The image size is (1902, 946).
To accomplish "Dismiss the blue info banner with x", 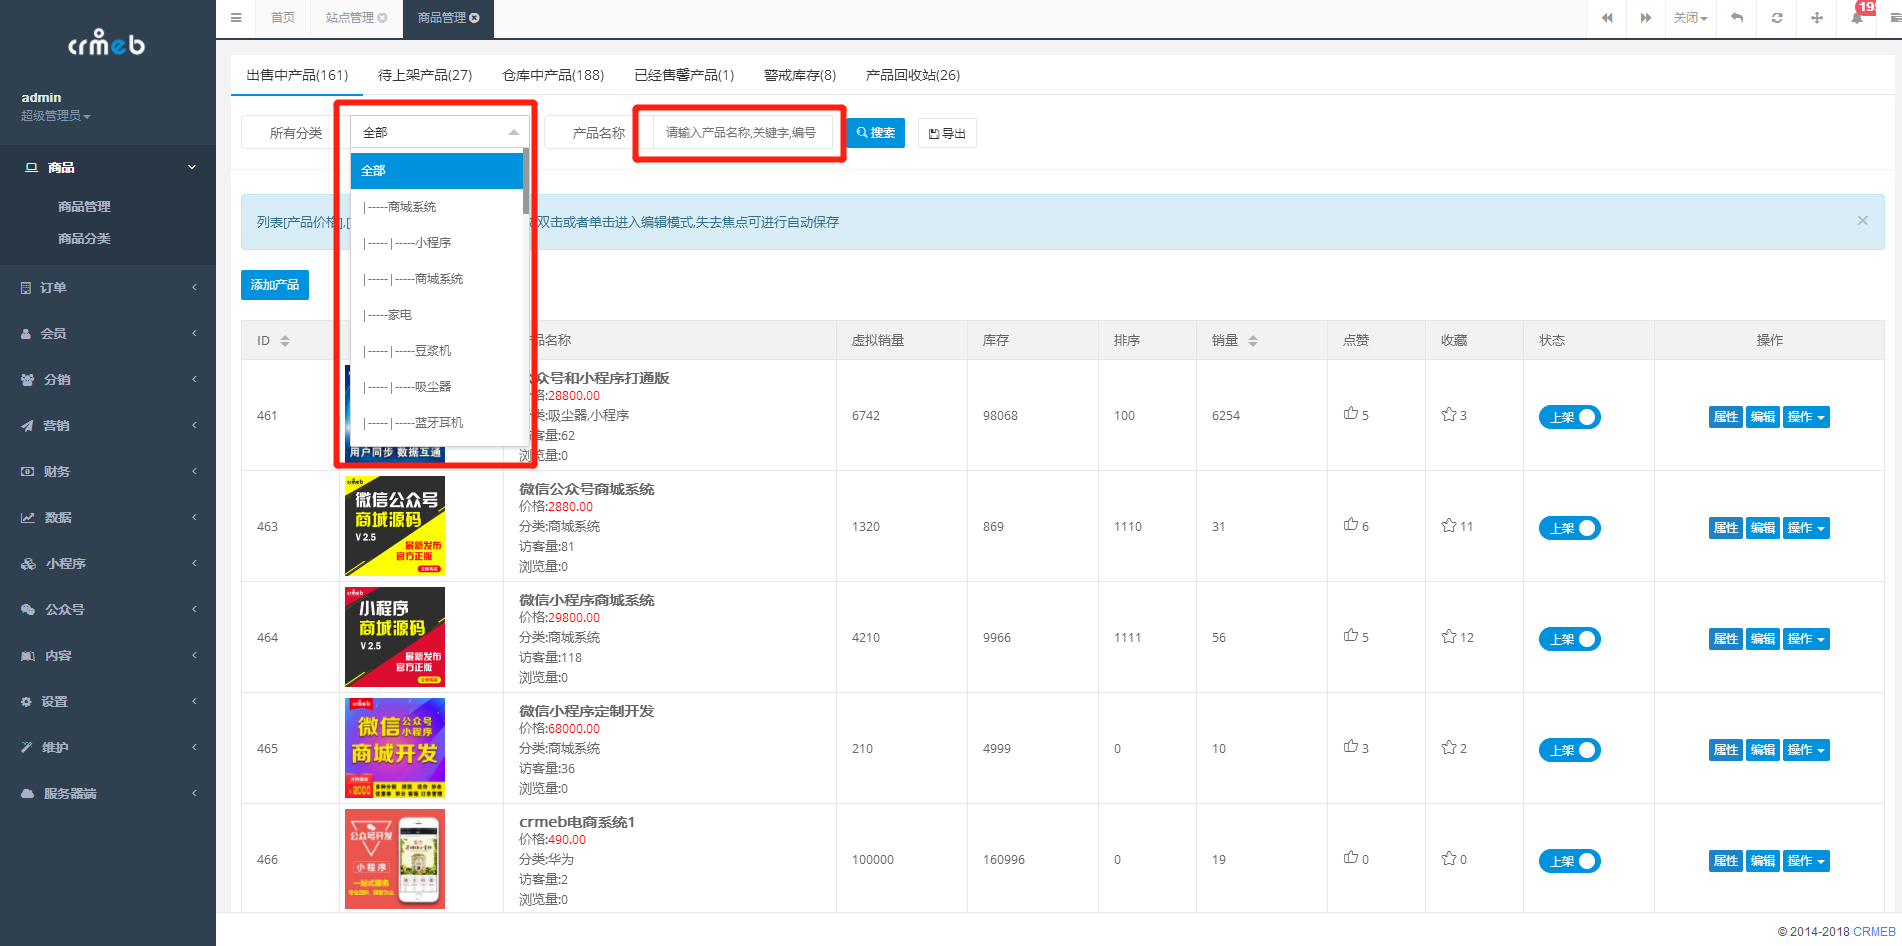I will pos(1862,221).
